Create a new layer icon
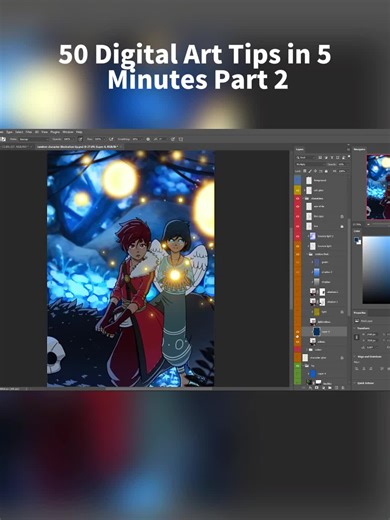 coord(336,388)
